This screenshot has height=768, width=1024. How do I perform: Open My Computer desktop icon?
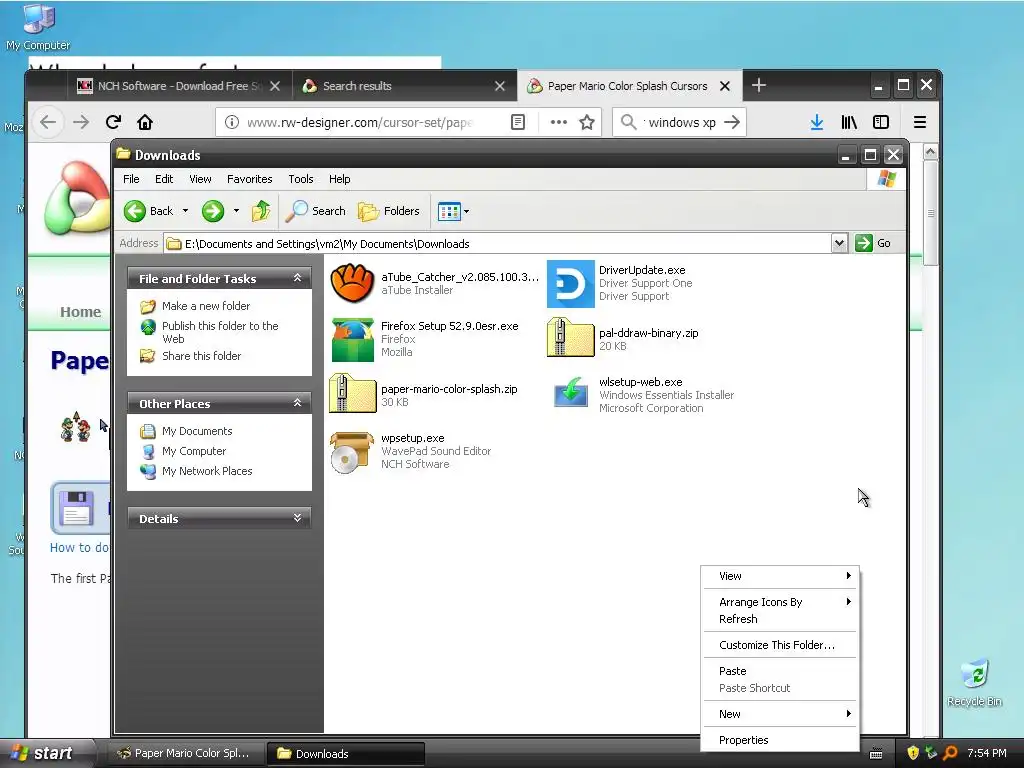[x=38, y=26]
